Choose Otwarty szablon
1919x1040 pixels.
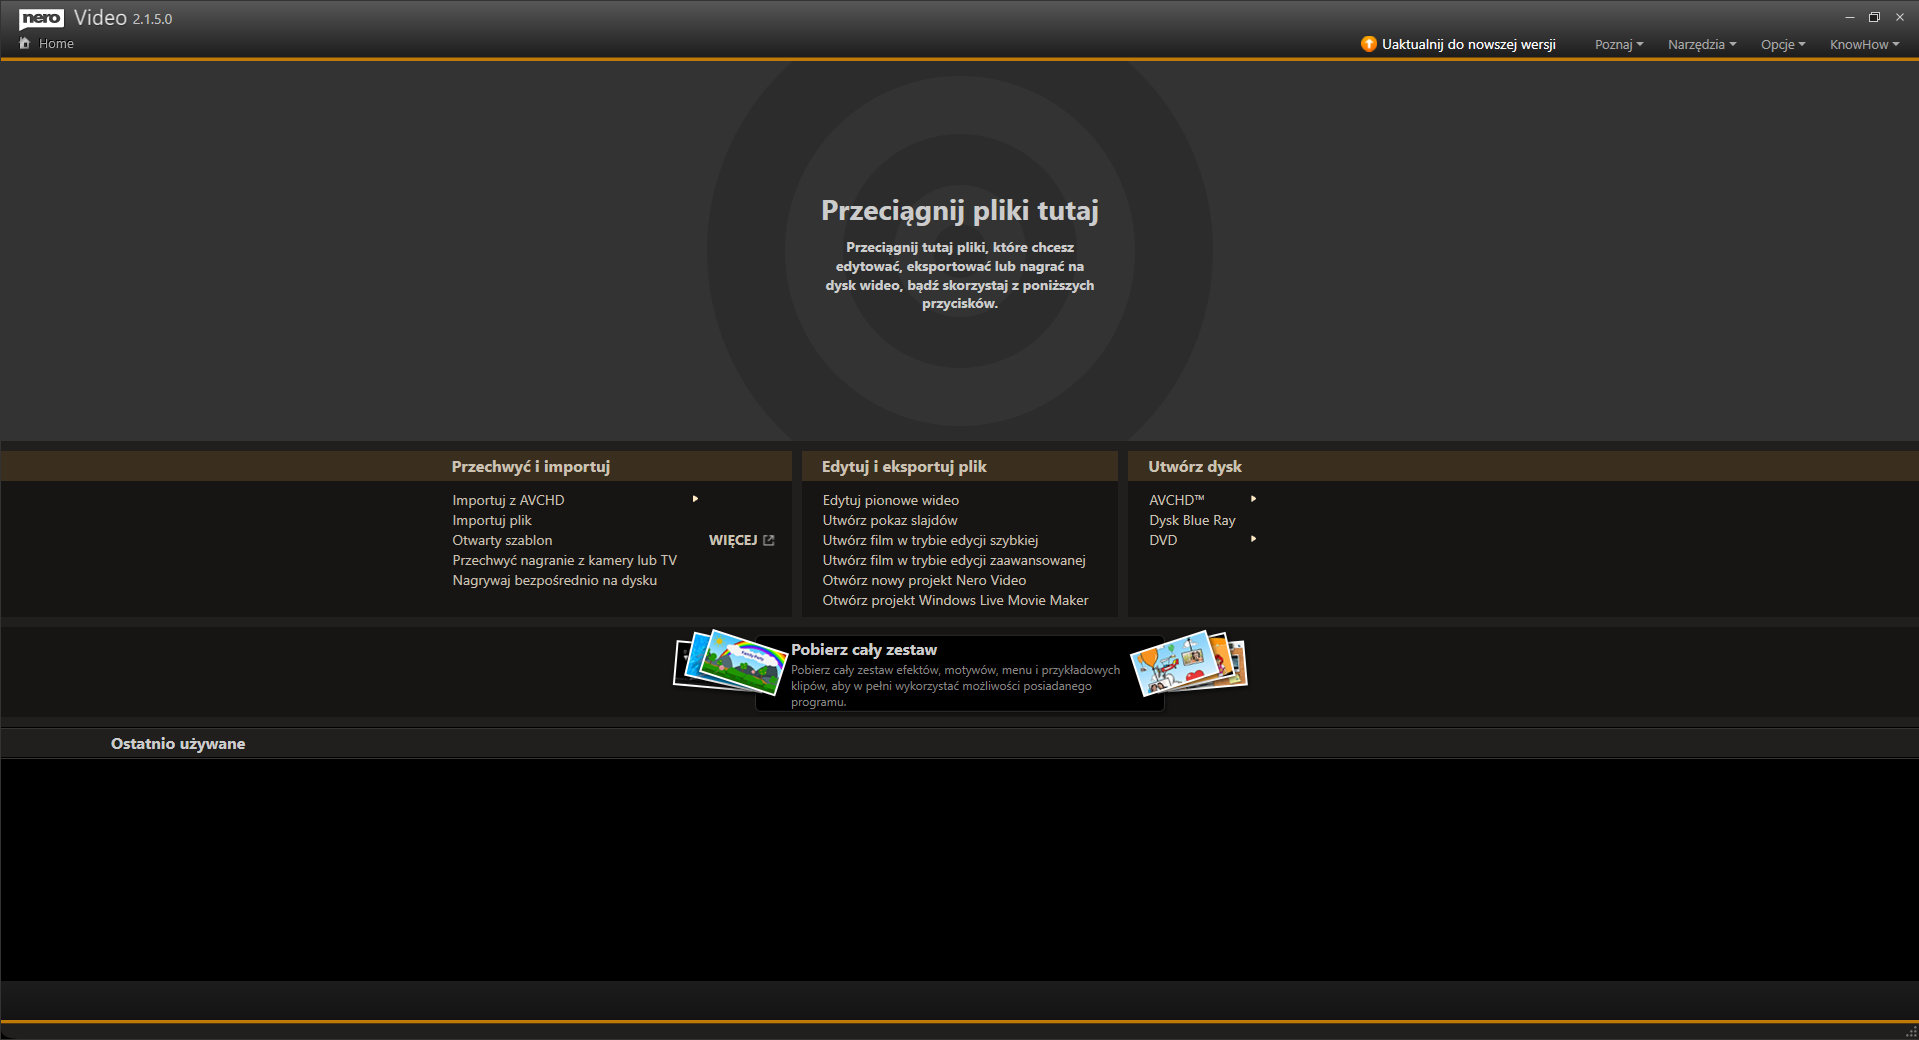point(502,540)
